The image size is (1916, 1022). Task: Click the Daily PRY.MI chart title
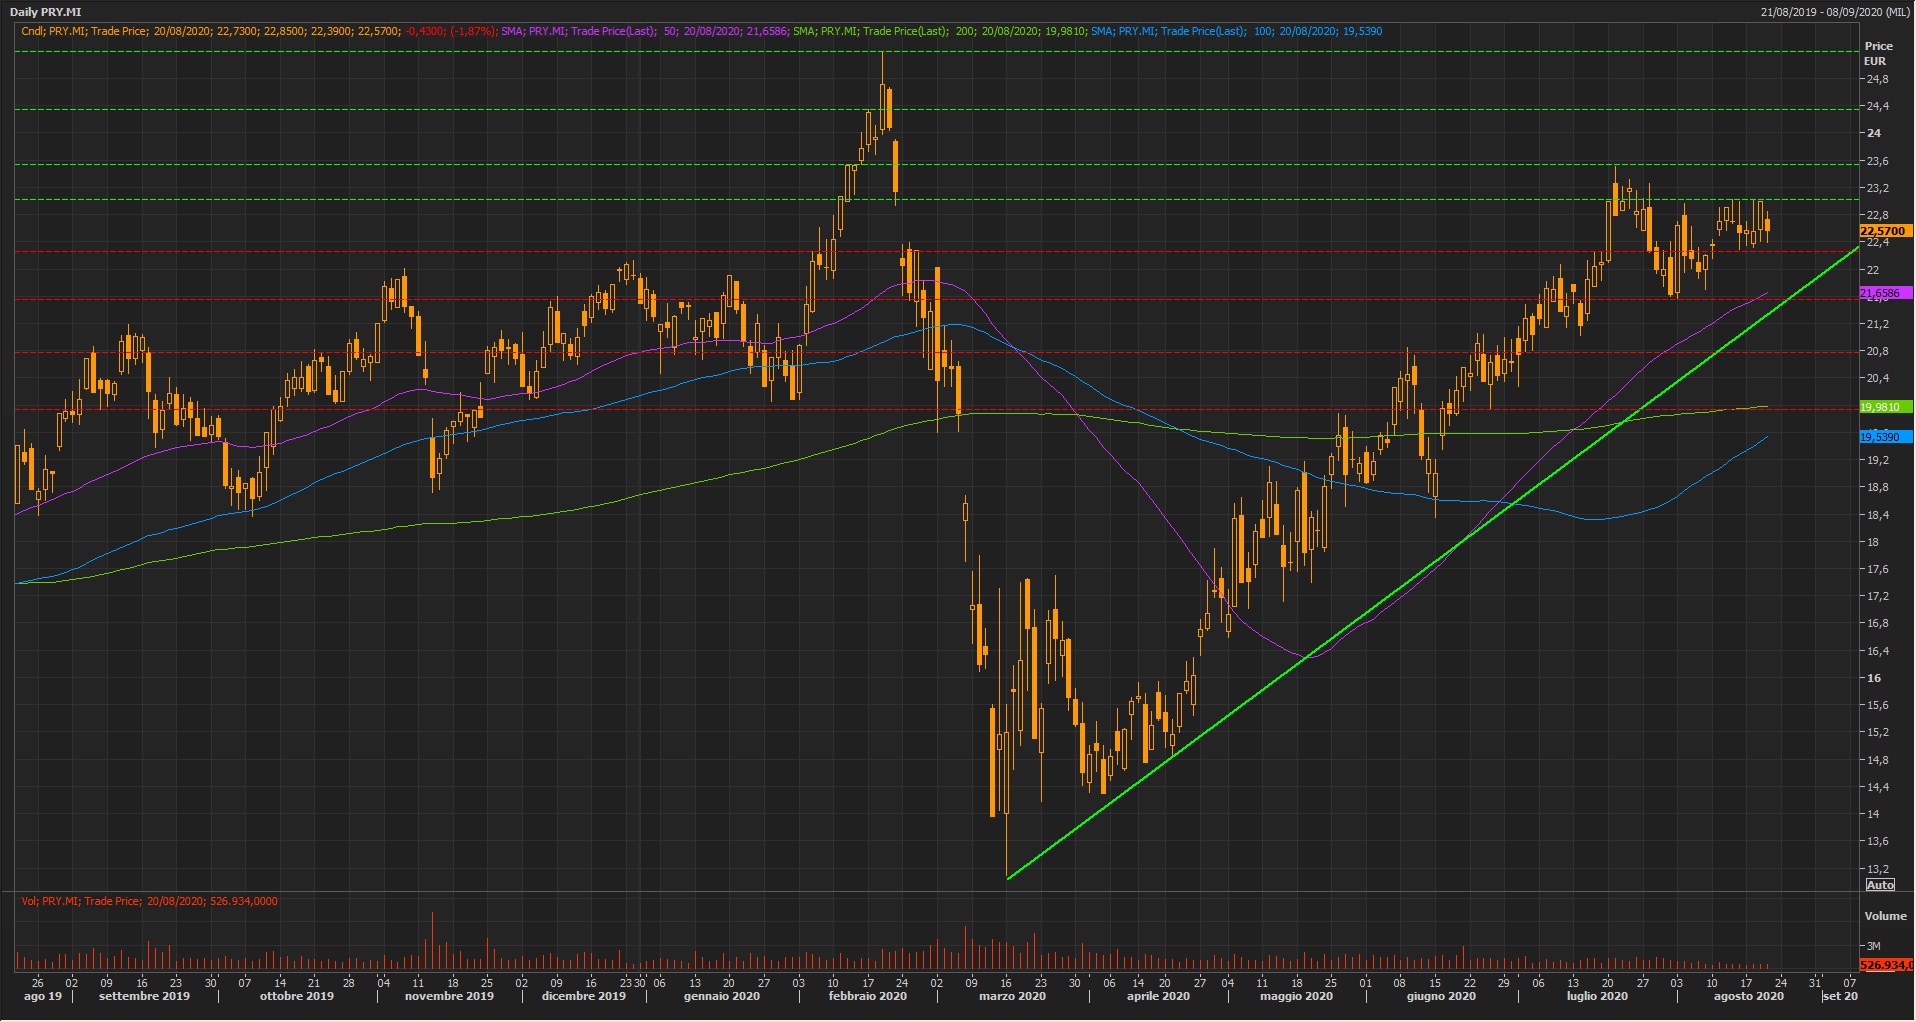pos(46,12)
